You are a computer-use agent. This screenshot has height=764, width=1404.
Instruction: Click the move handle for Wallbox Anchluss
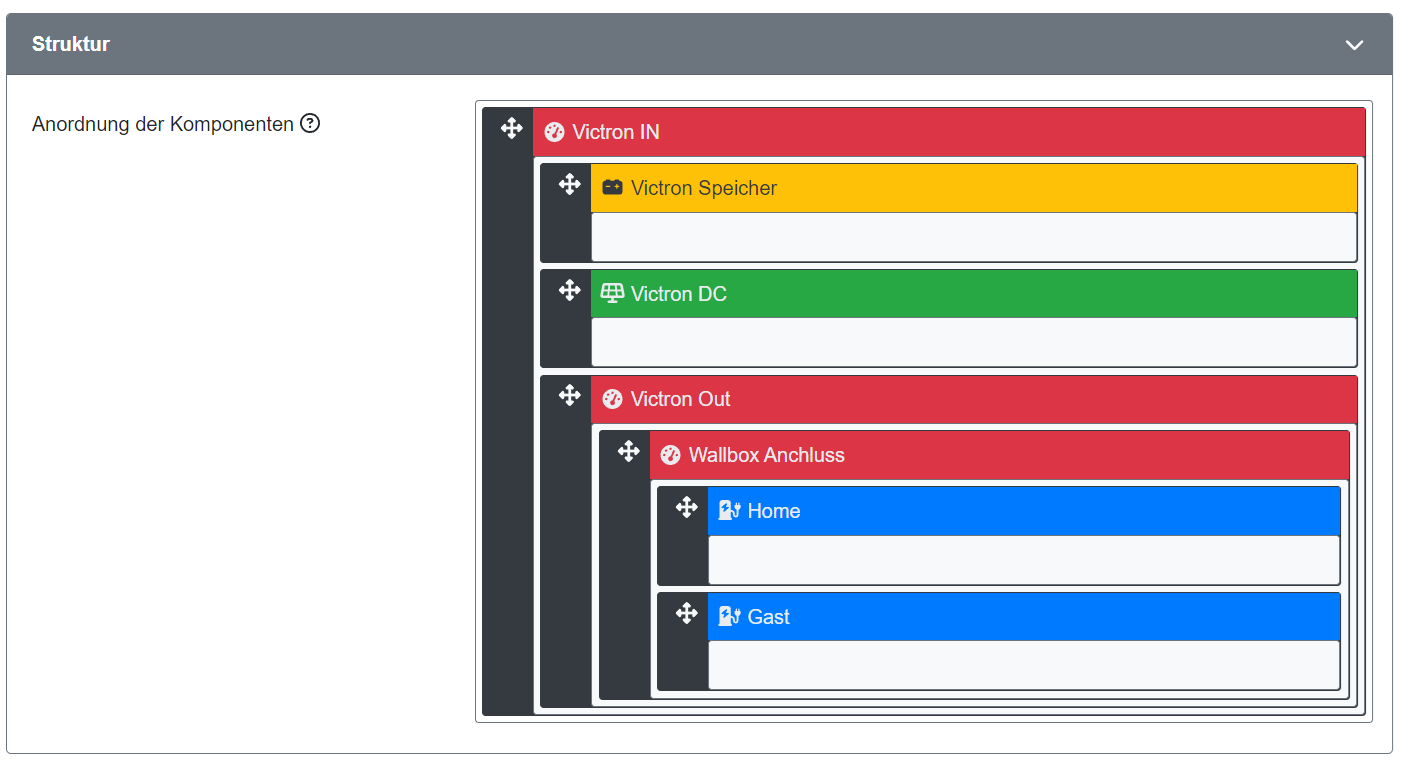coord(628,451)
